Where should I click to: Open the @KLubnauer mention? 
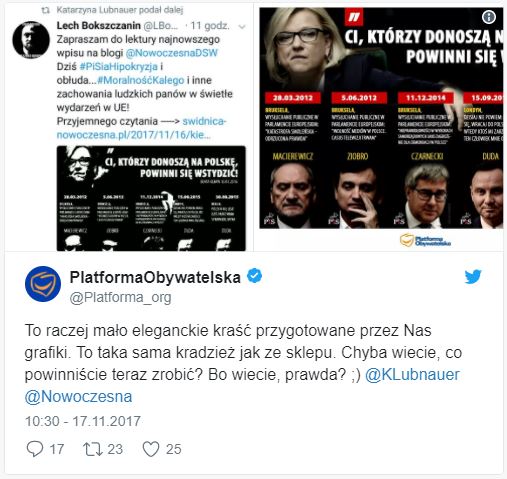(412, 375)
